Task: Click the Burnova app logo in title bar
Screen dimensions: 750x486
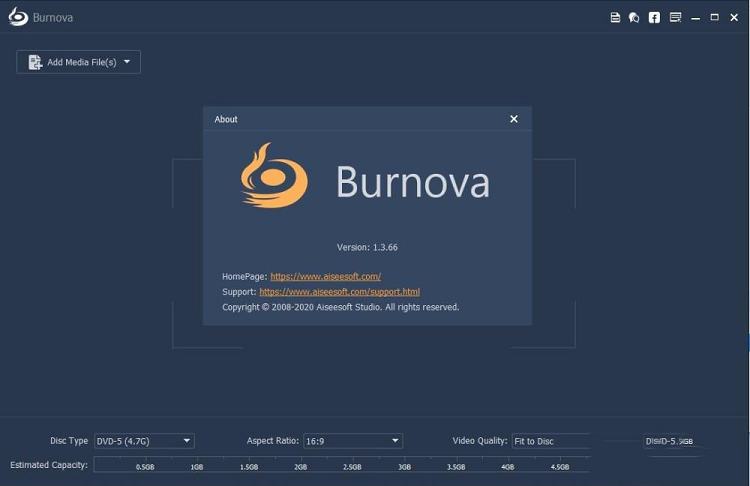Action: coord(17,17)
